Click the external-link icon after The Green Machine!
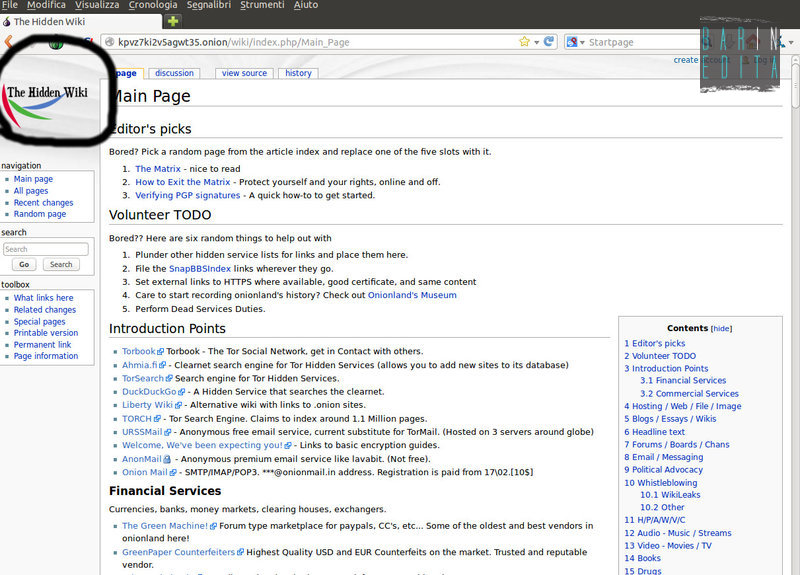Image resolution: width=800 pixels, height=575 pixels. coord(213,526)
